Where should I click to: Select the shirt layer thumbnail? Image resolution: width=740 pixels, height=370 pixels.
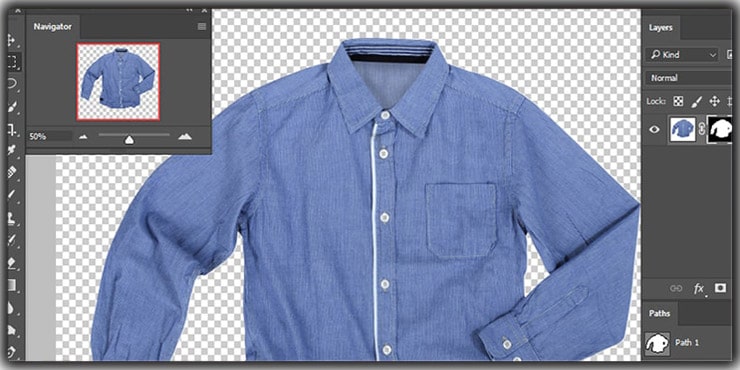(683, 129)
